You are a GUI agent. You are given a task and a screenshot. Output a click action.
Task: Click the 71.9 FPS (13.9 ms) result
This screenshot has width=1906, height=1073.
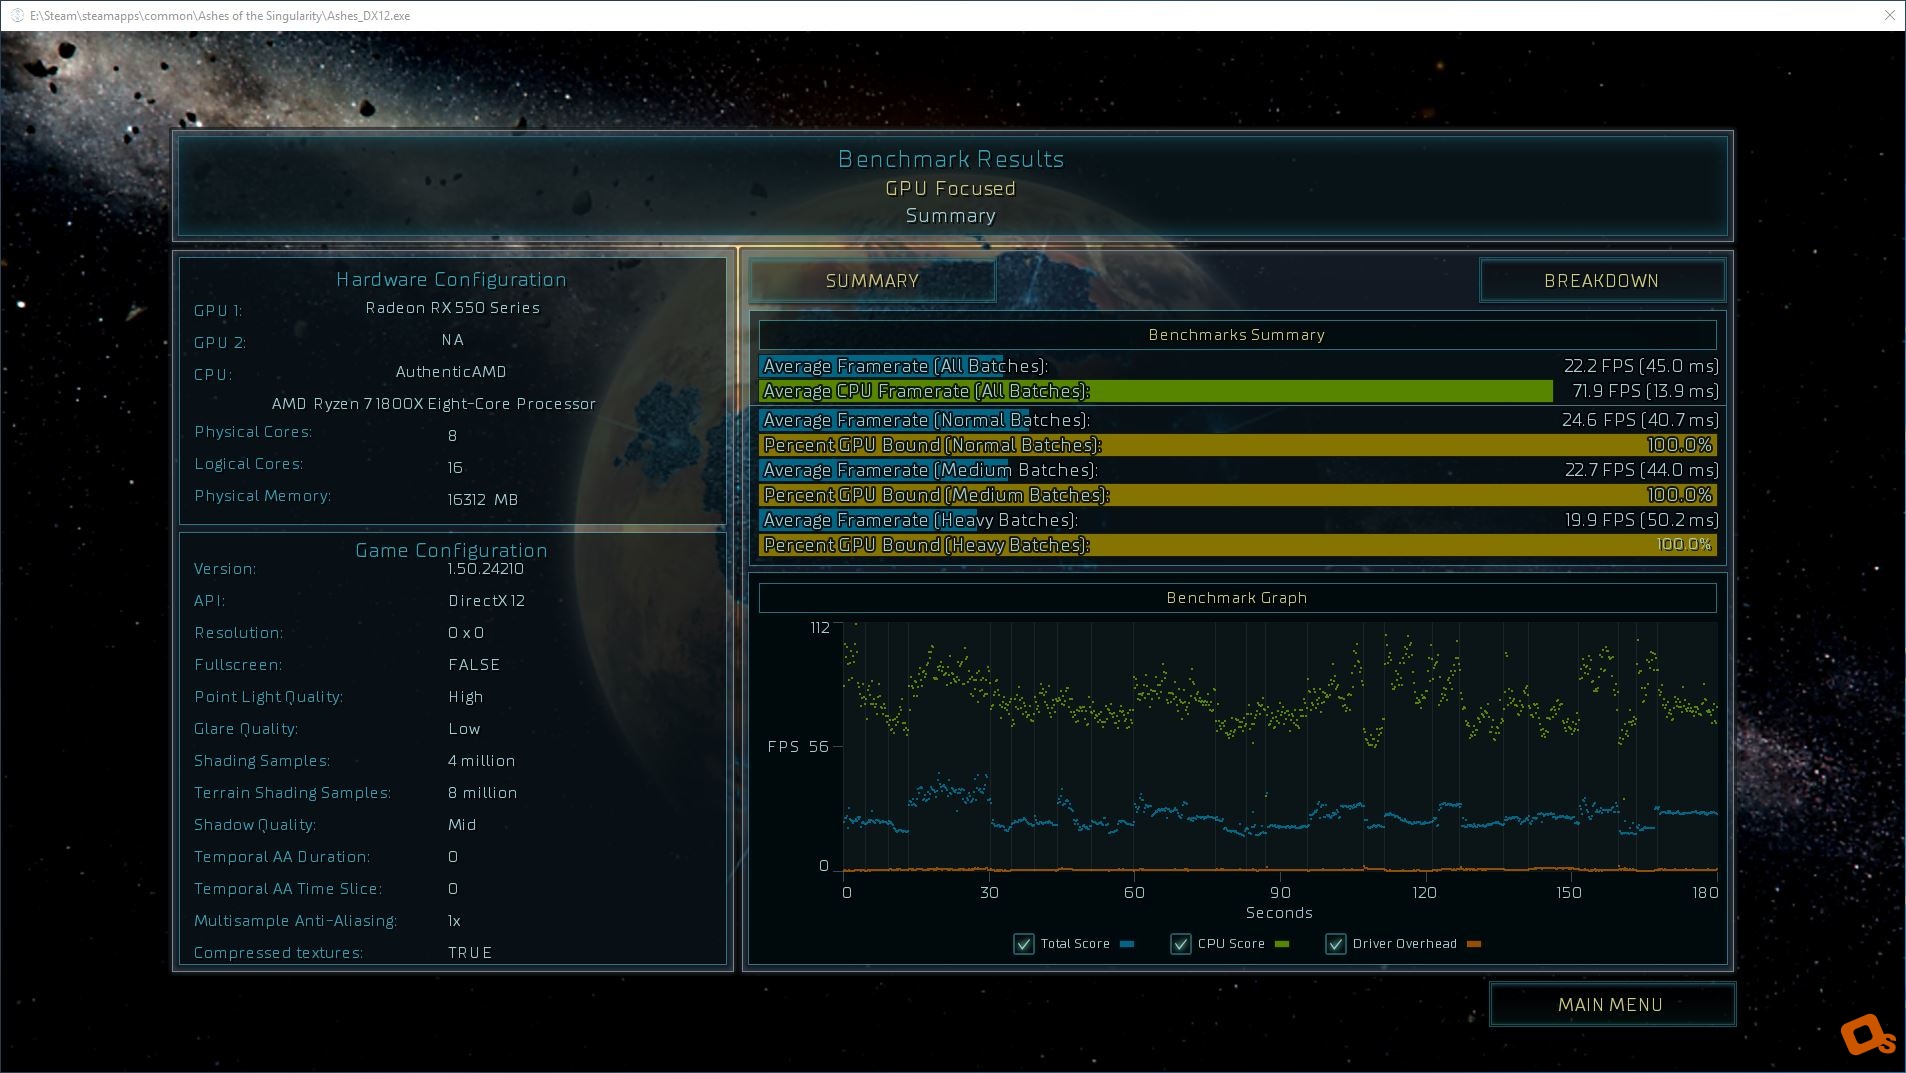coord(1645,391)
